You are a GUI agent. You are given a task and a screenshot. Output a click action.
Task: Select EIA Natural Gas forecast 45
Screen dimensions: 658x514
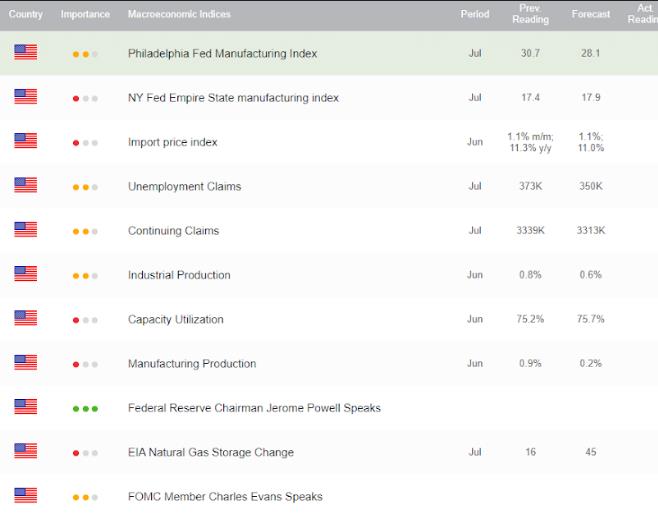591,452
